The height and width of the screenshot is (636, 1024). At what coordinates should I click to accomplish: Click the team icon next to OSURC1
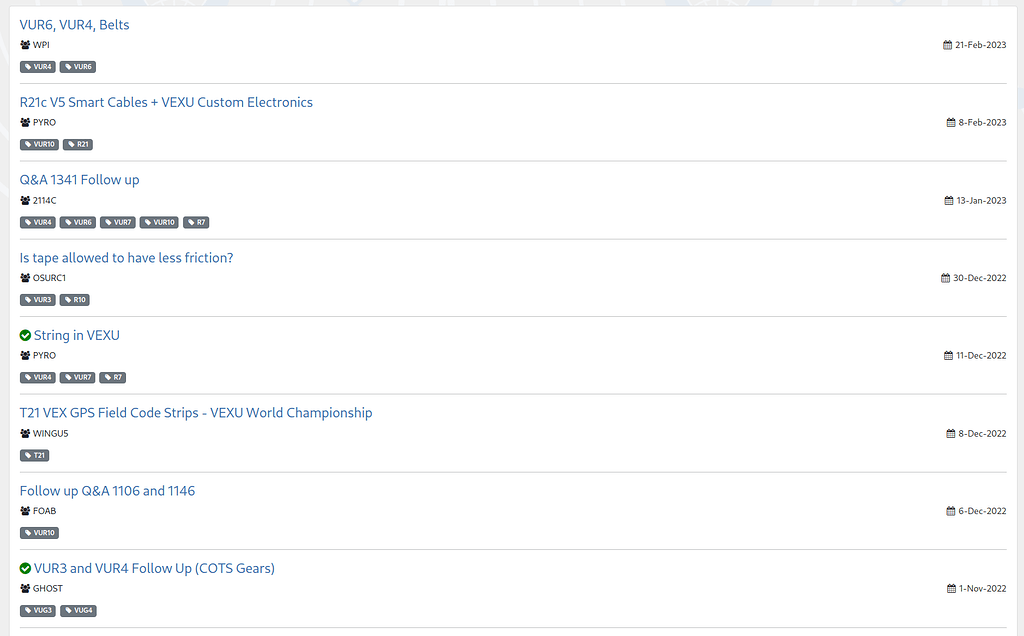point(25,278)
